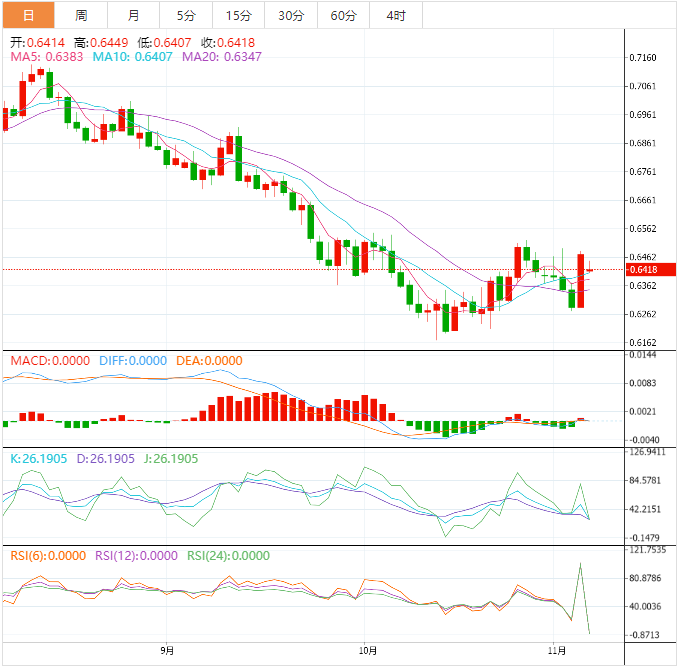Click the 0.7160 price axis label
This screenshot has width=680, height=667.
pyautogui.click(x=643, y=58)
